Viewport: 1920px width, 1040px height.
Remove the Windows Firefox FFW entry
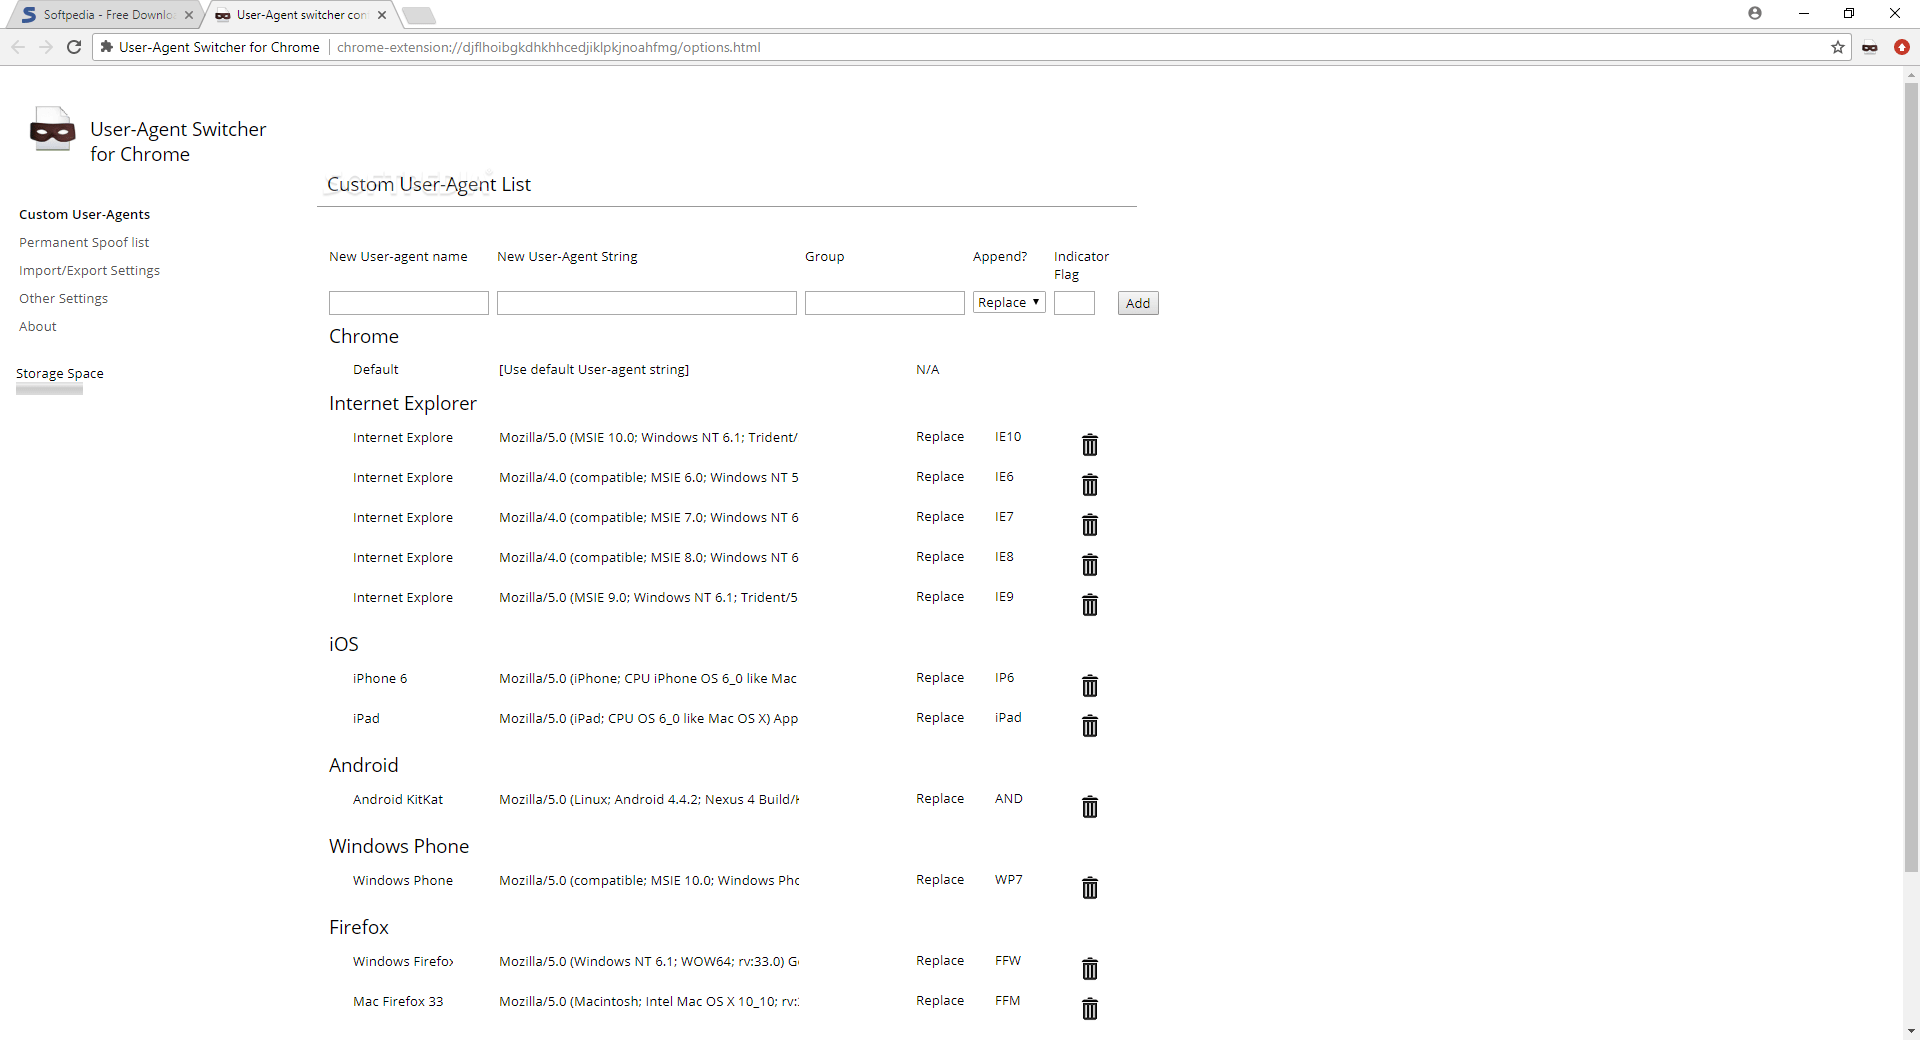coord(1090,968)
